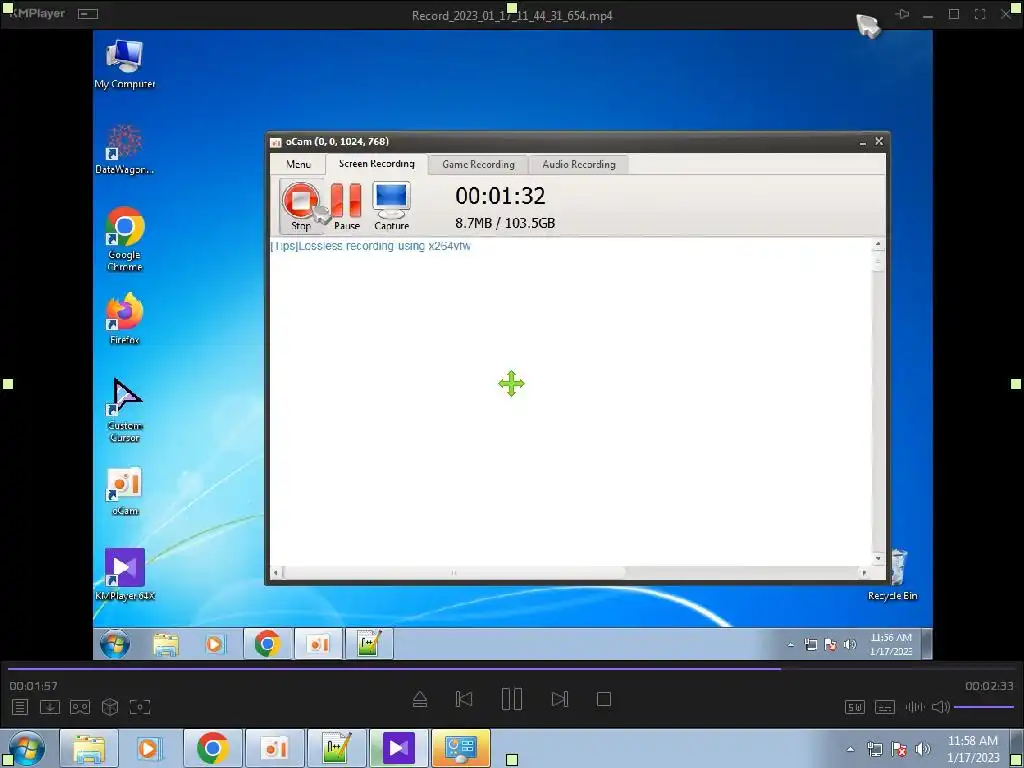Toggle the SW decoder icon
Screen dimensions: 1024x768
coord(855,707)
